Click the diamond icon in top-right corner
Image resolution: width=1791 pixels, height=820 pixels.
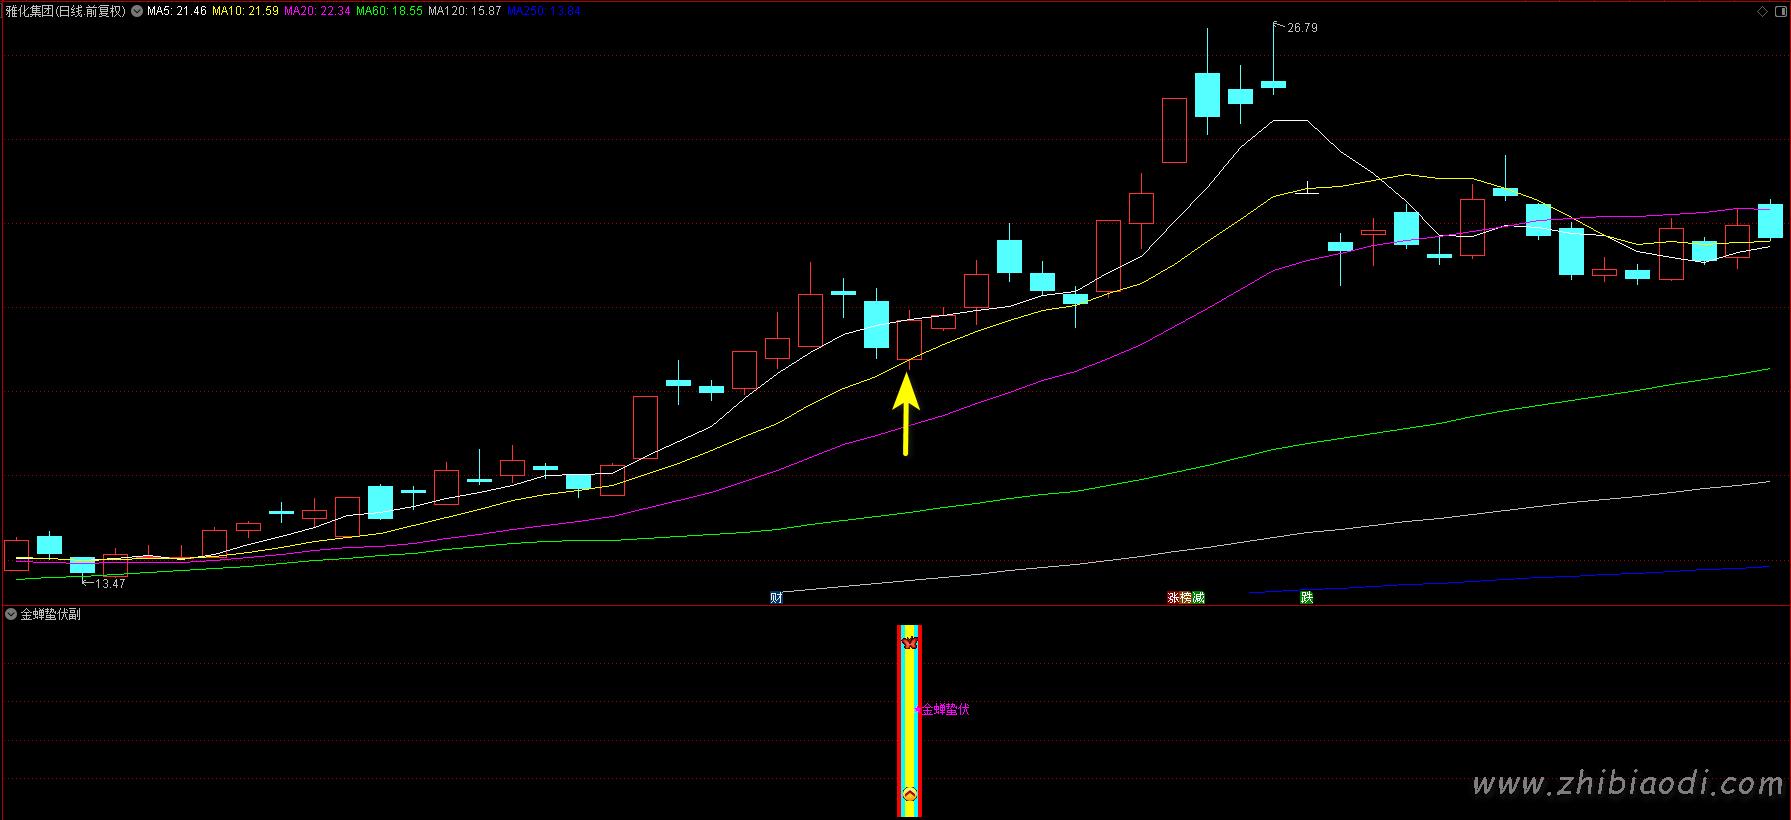1762,12
